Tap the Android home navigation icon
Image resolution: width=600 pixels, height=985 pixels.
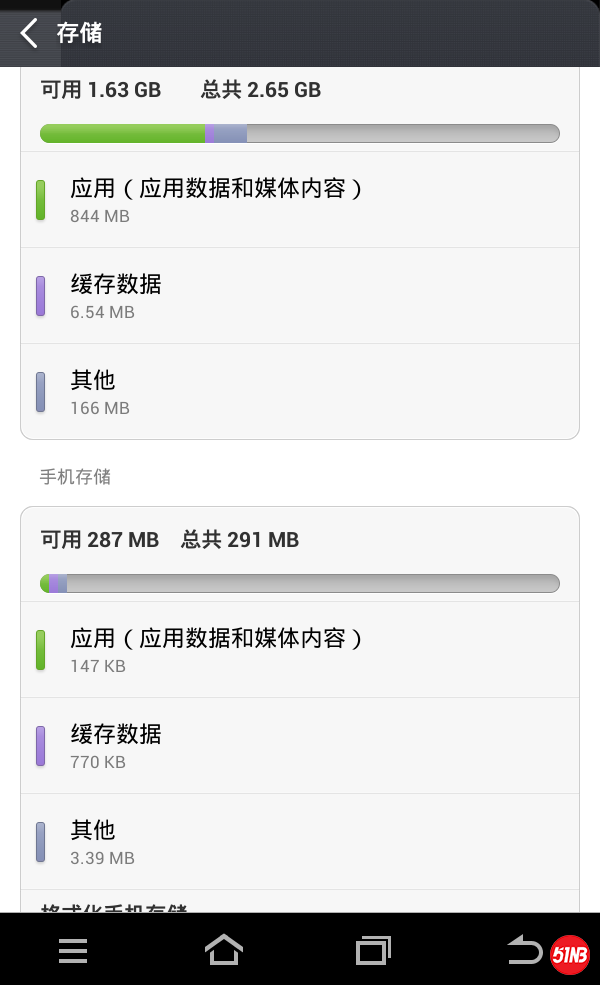[x=224, y=950]
